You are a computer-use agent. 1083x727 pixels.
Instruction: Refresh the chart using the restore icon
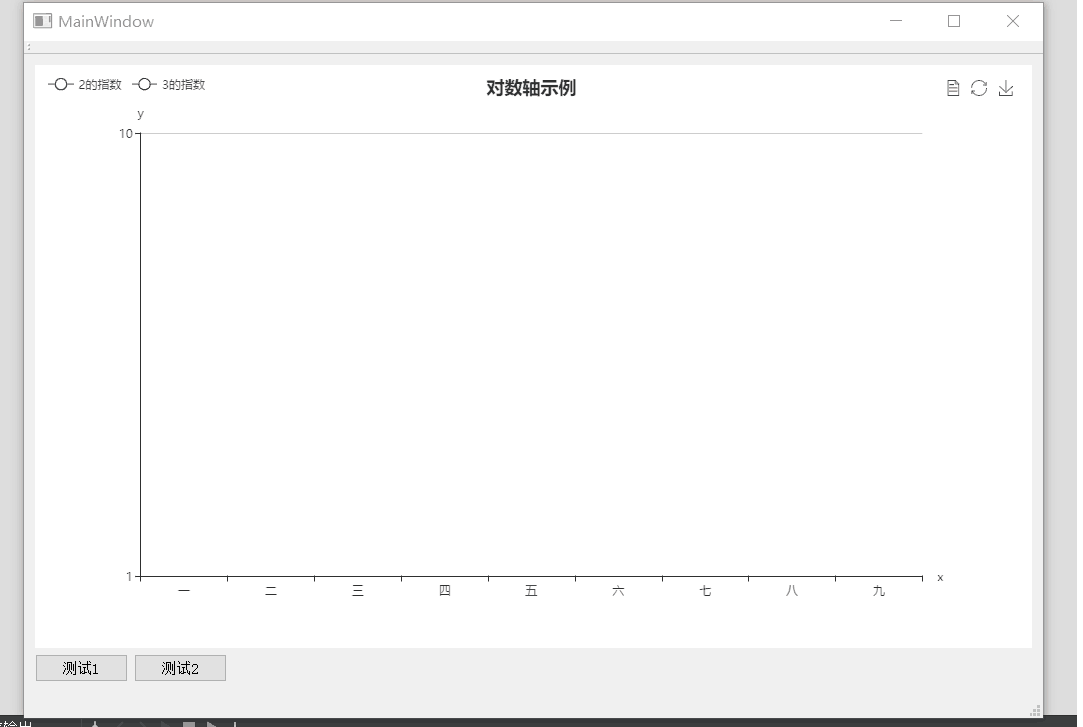pyautogui.click(x=978, y=88)
